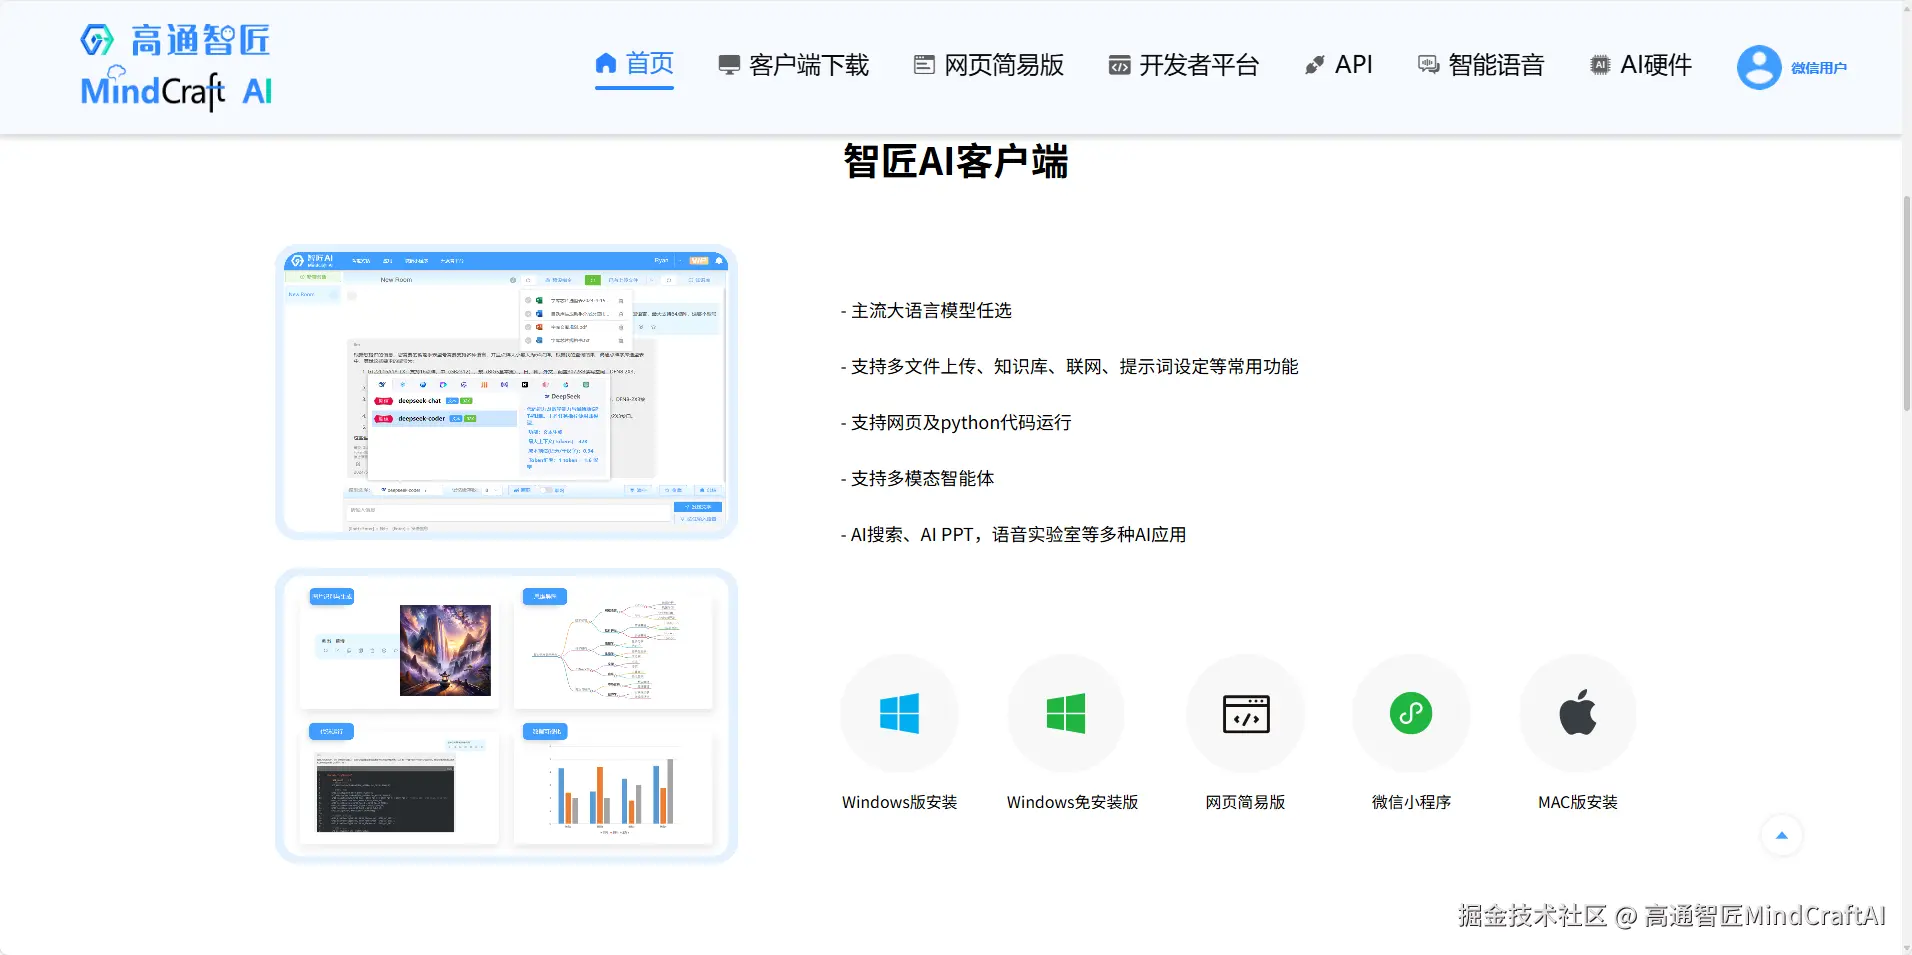Open the client chat interface screenshot
Viewport: 1912px width, 955px height.
[506, 392]
